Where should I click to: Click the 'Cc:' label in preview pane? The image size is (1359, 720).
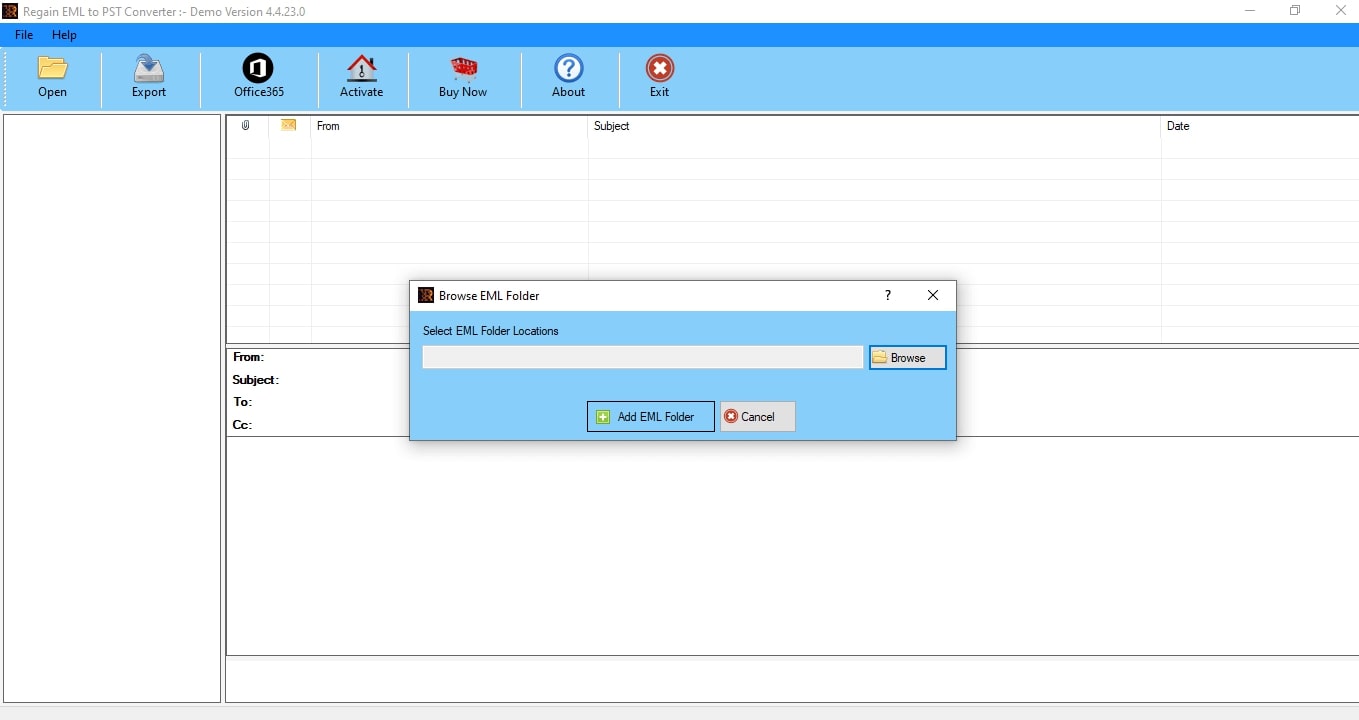[x=242, y=425]
